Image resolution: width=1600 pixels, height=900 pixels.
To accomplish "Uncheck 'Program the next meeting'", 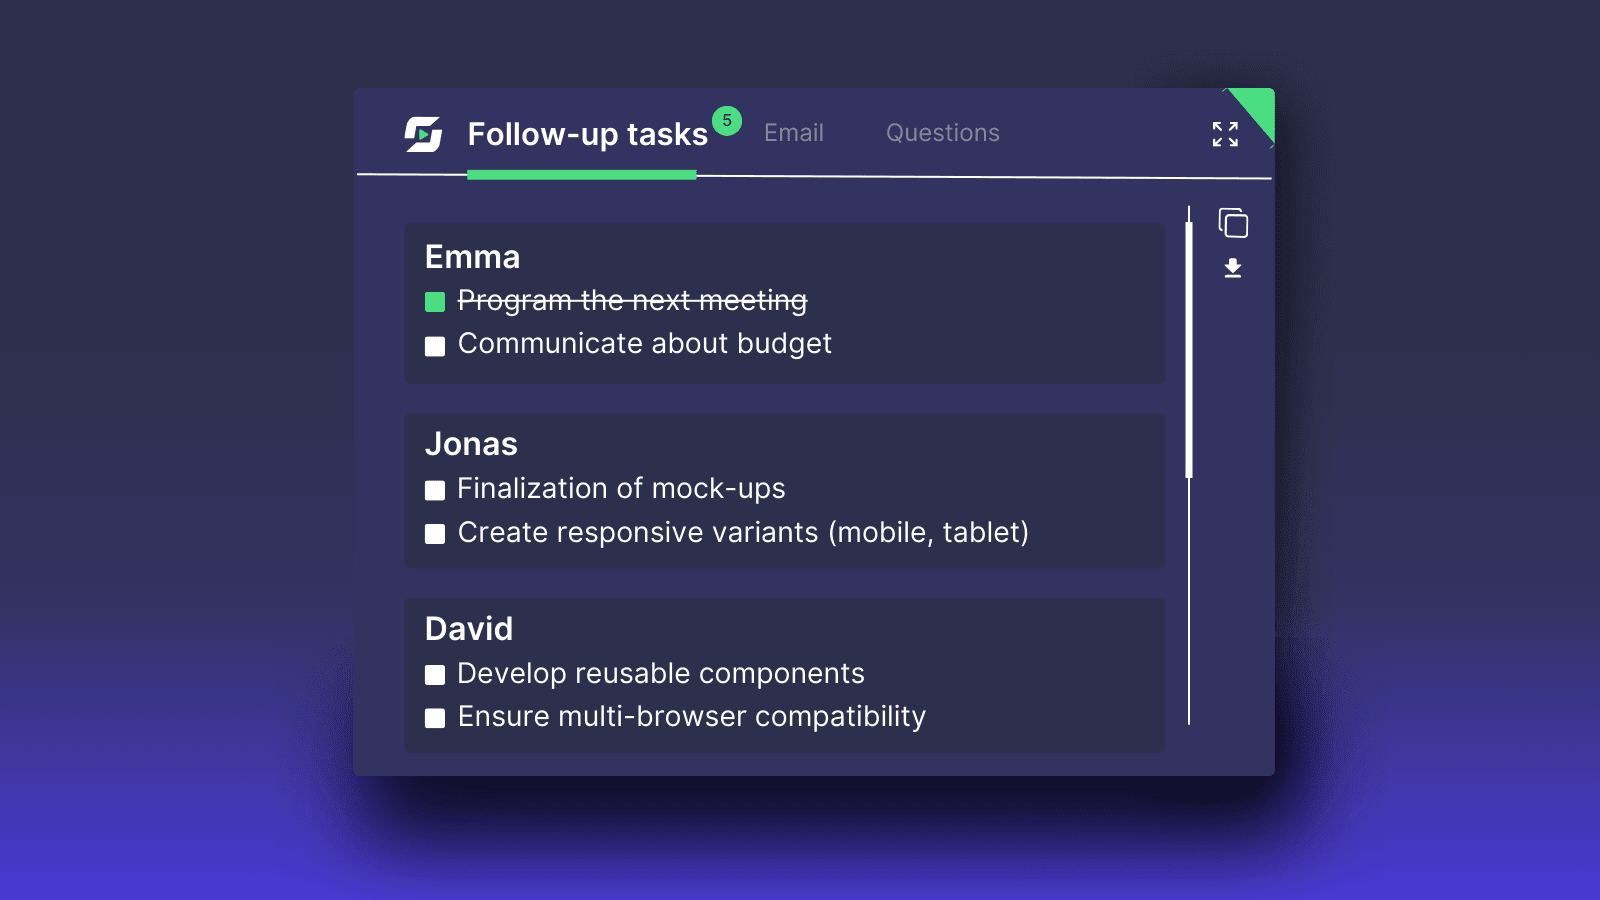I will click(x=435, y=300).
